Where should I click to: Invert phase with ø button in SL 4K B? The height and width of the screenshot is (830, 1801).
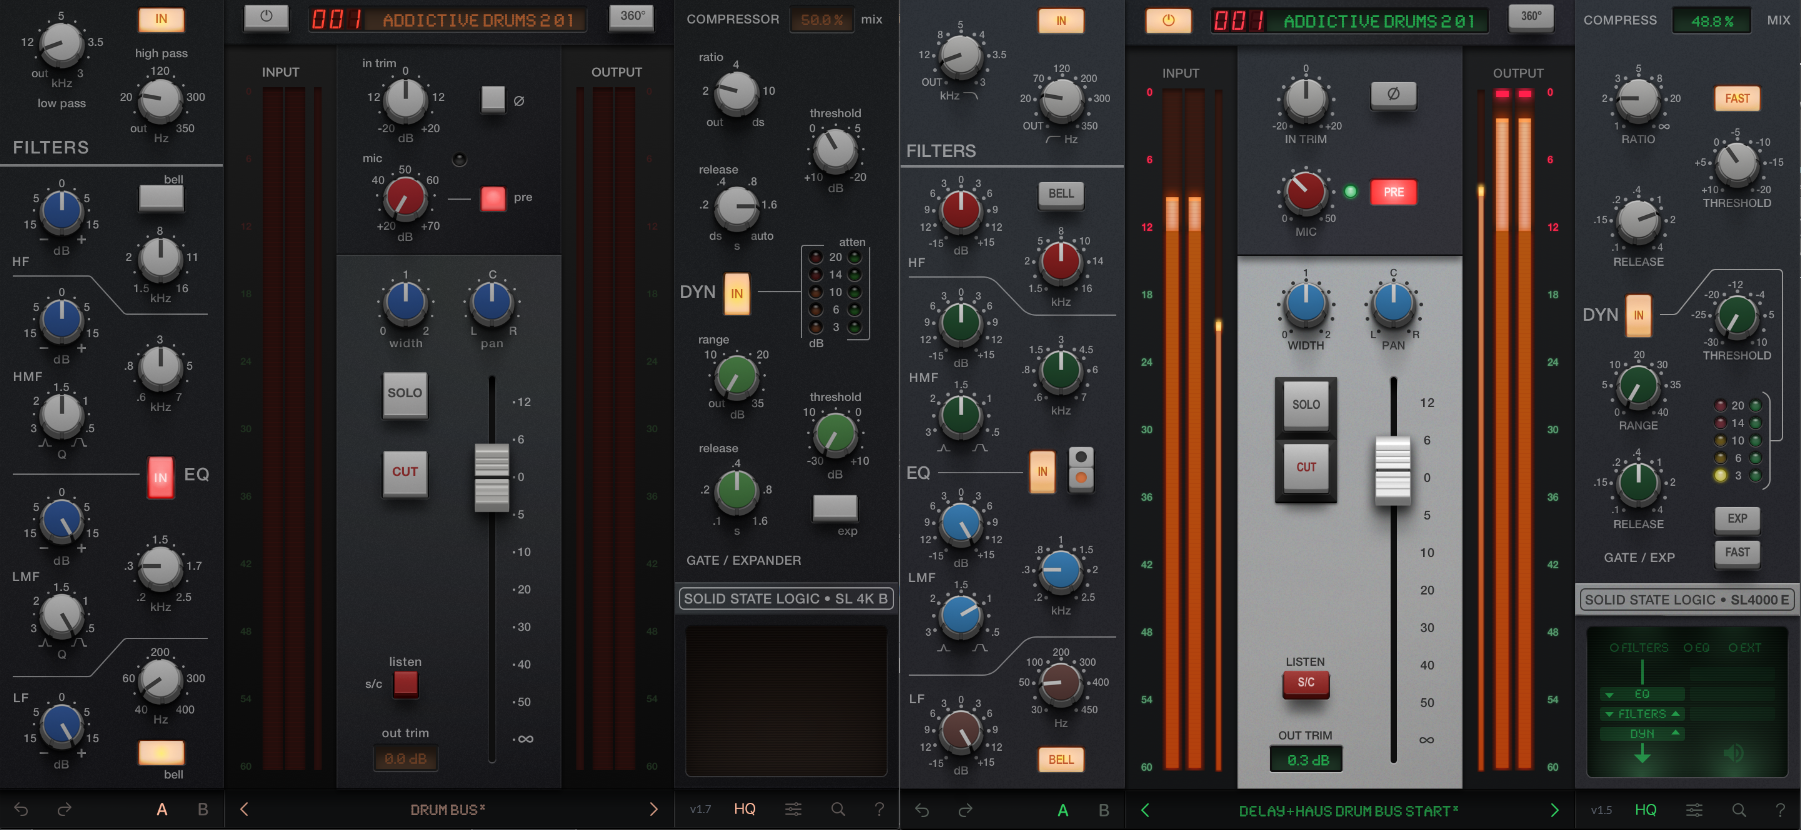coord(493,98)
